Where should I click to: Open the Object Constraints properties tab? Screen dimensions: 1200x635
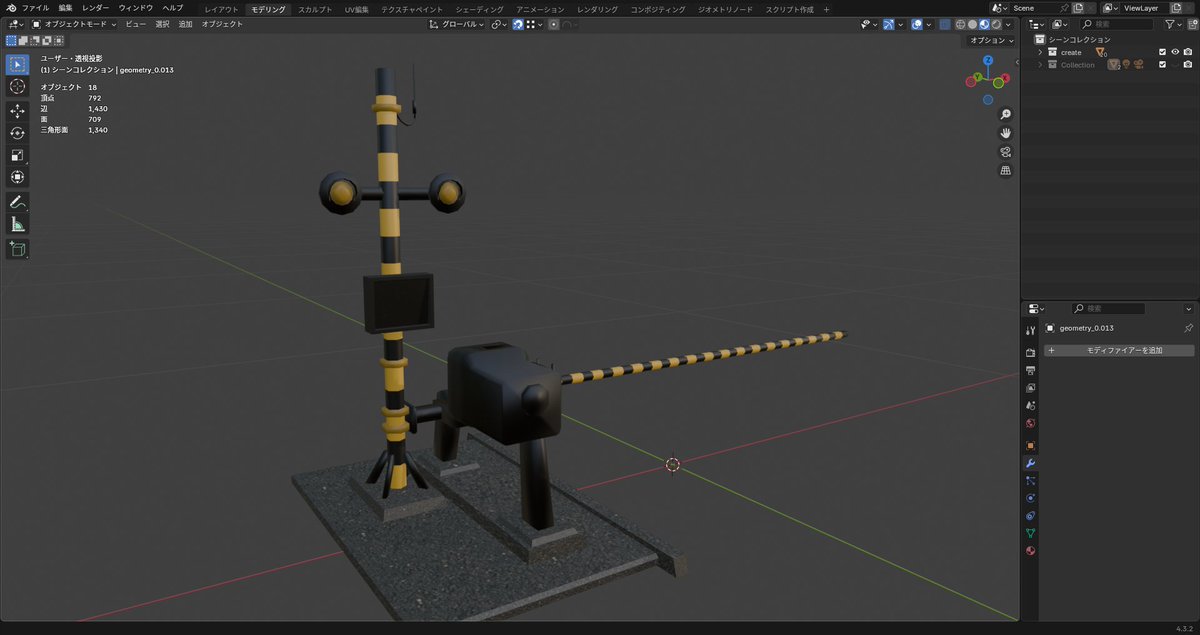click(x=1030, y=516)
